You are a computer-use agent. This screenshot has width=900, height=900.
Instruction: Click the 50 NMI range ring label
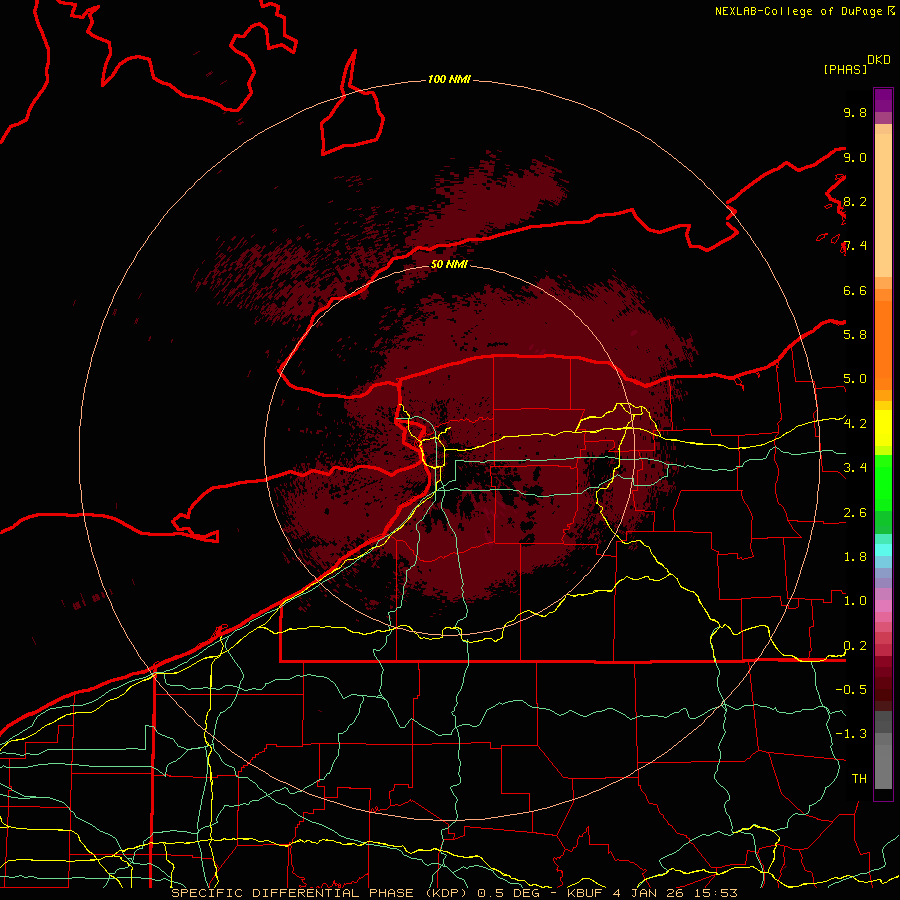point(449,265)
